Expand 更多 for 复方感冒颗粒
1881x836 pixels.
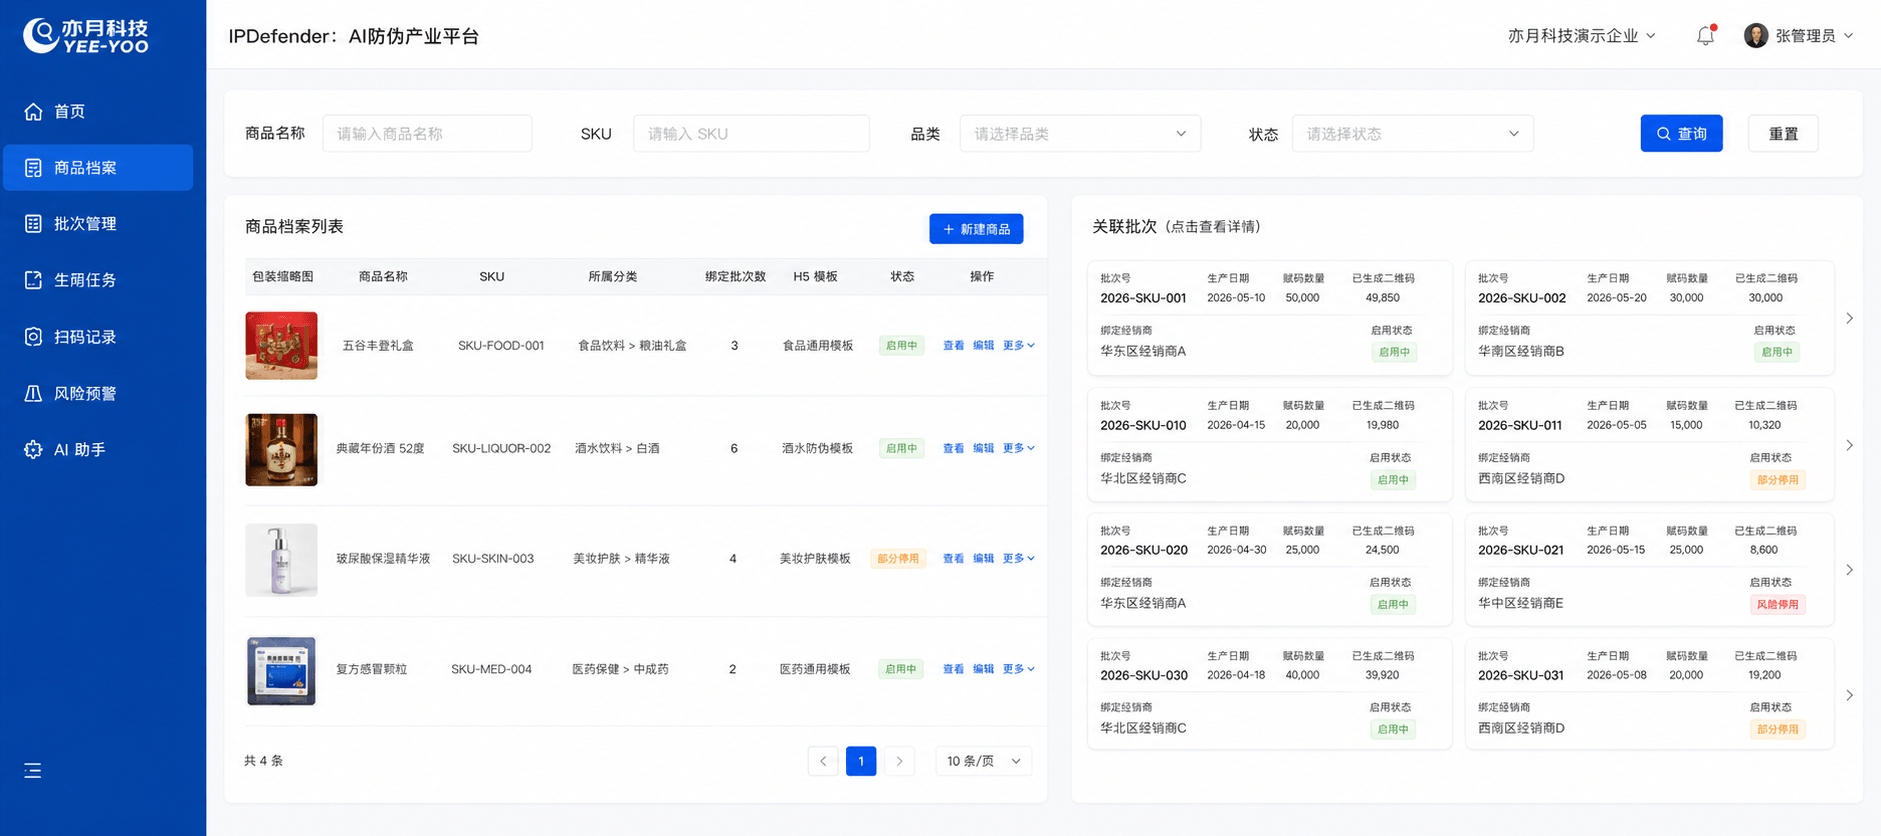coord(1018,669)
